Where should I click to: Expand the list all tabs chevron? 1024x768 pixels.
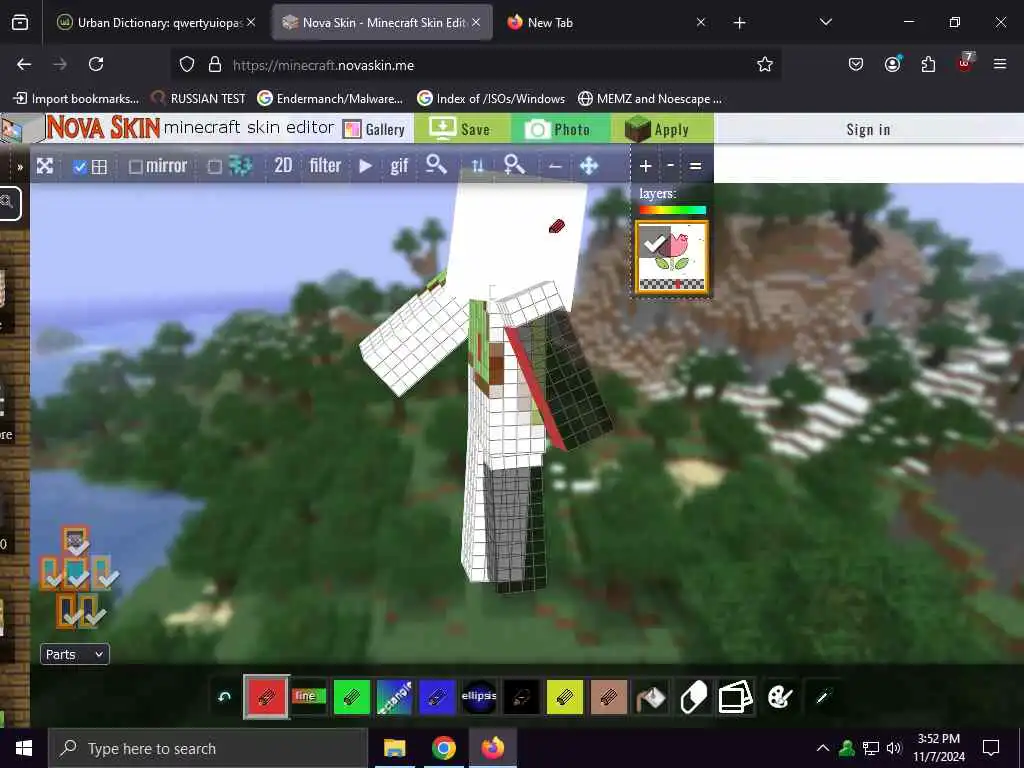click(825, 22)
